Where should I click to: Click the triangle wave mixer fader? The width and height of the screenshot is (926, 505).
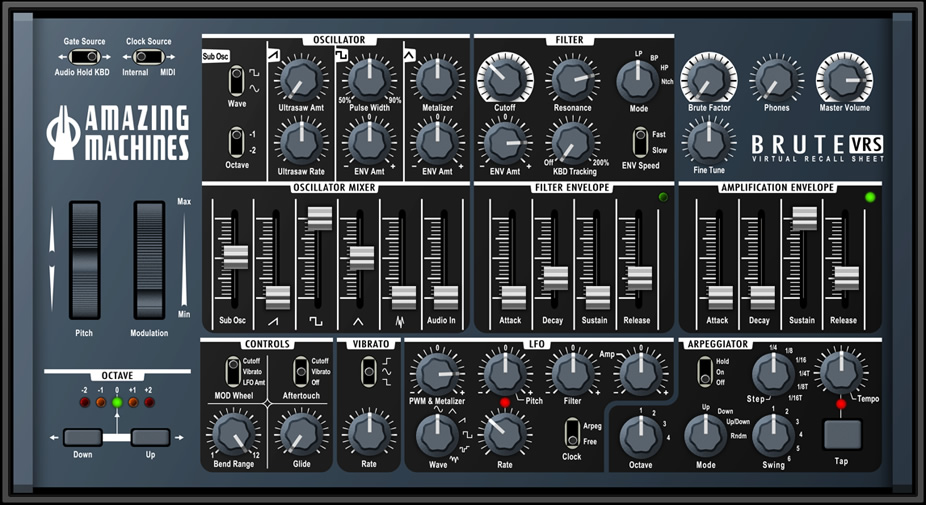pos(361,258)
